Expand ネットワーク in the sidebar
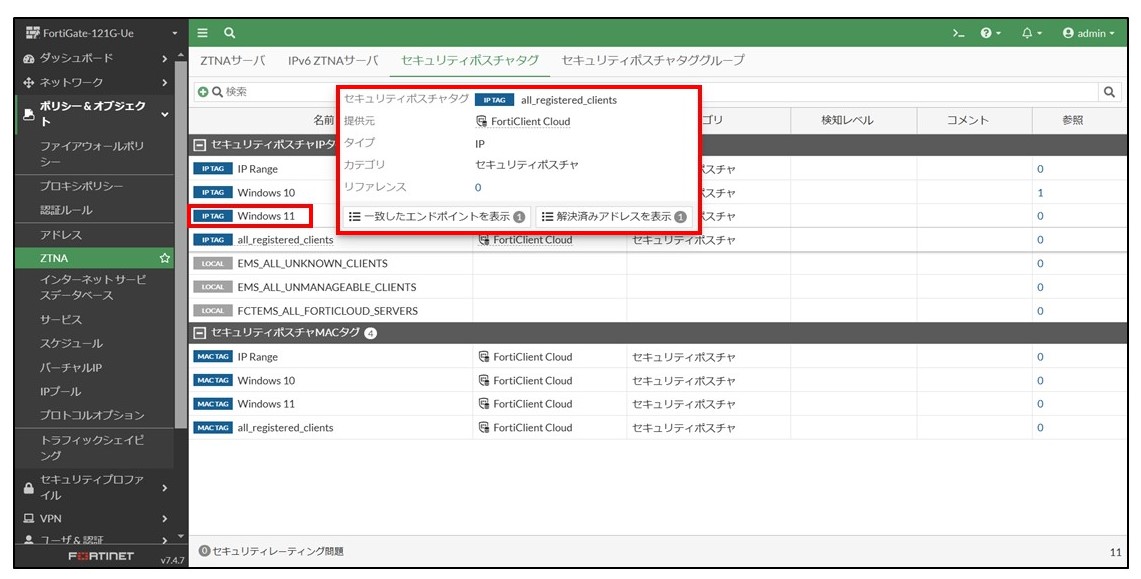Viewport: 1141px width, 579px height. point(95,82)
